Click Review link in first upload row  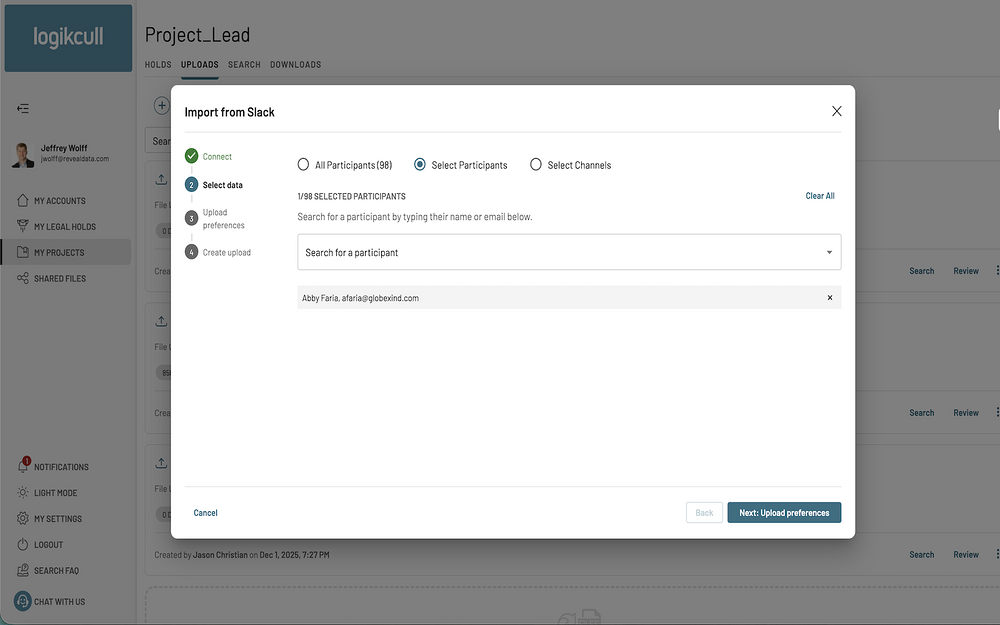966,271
